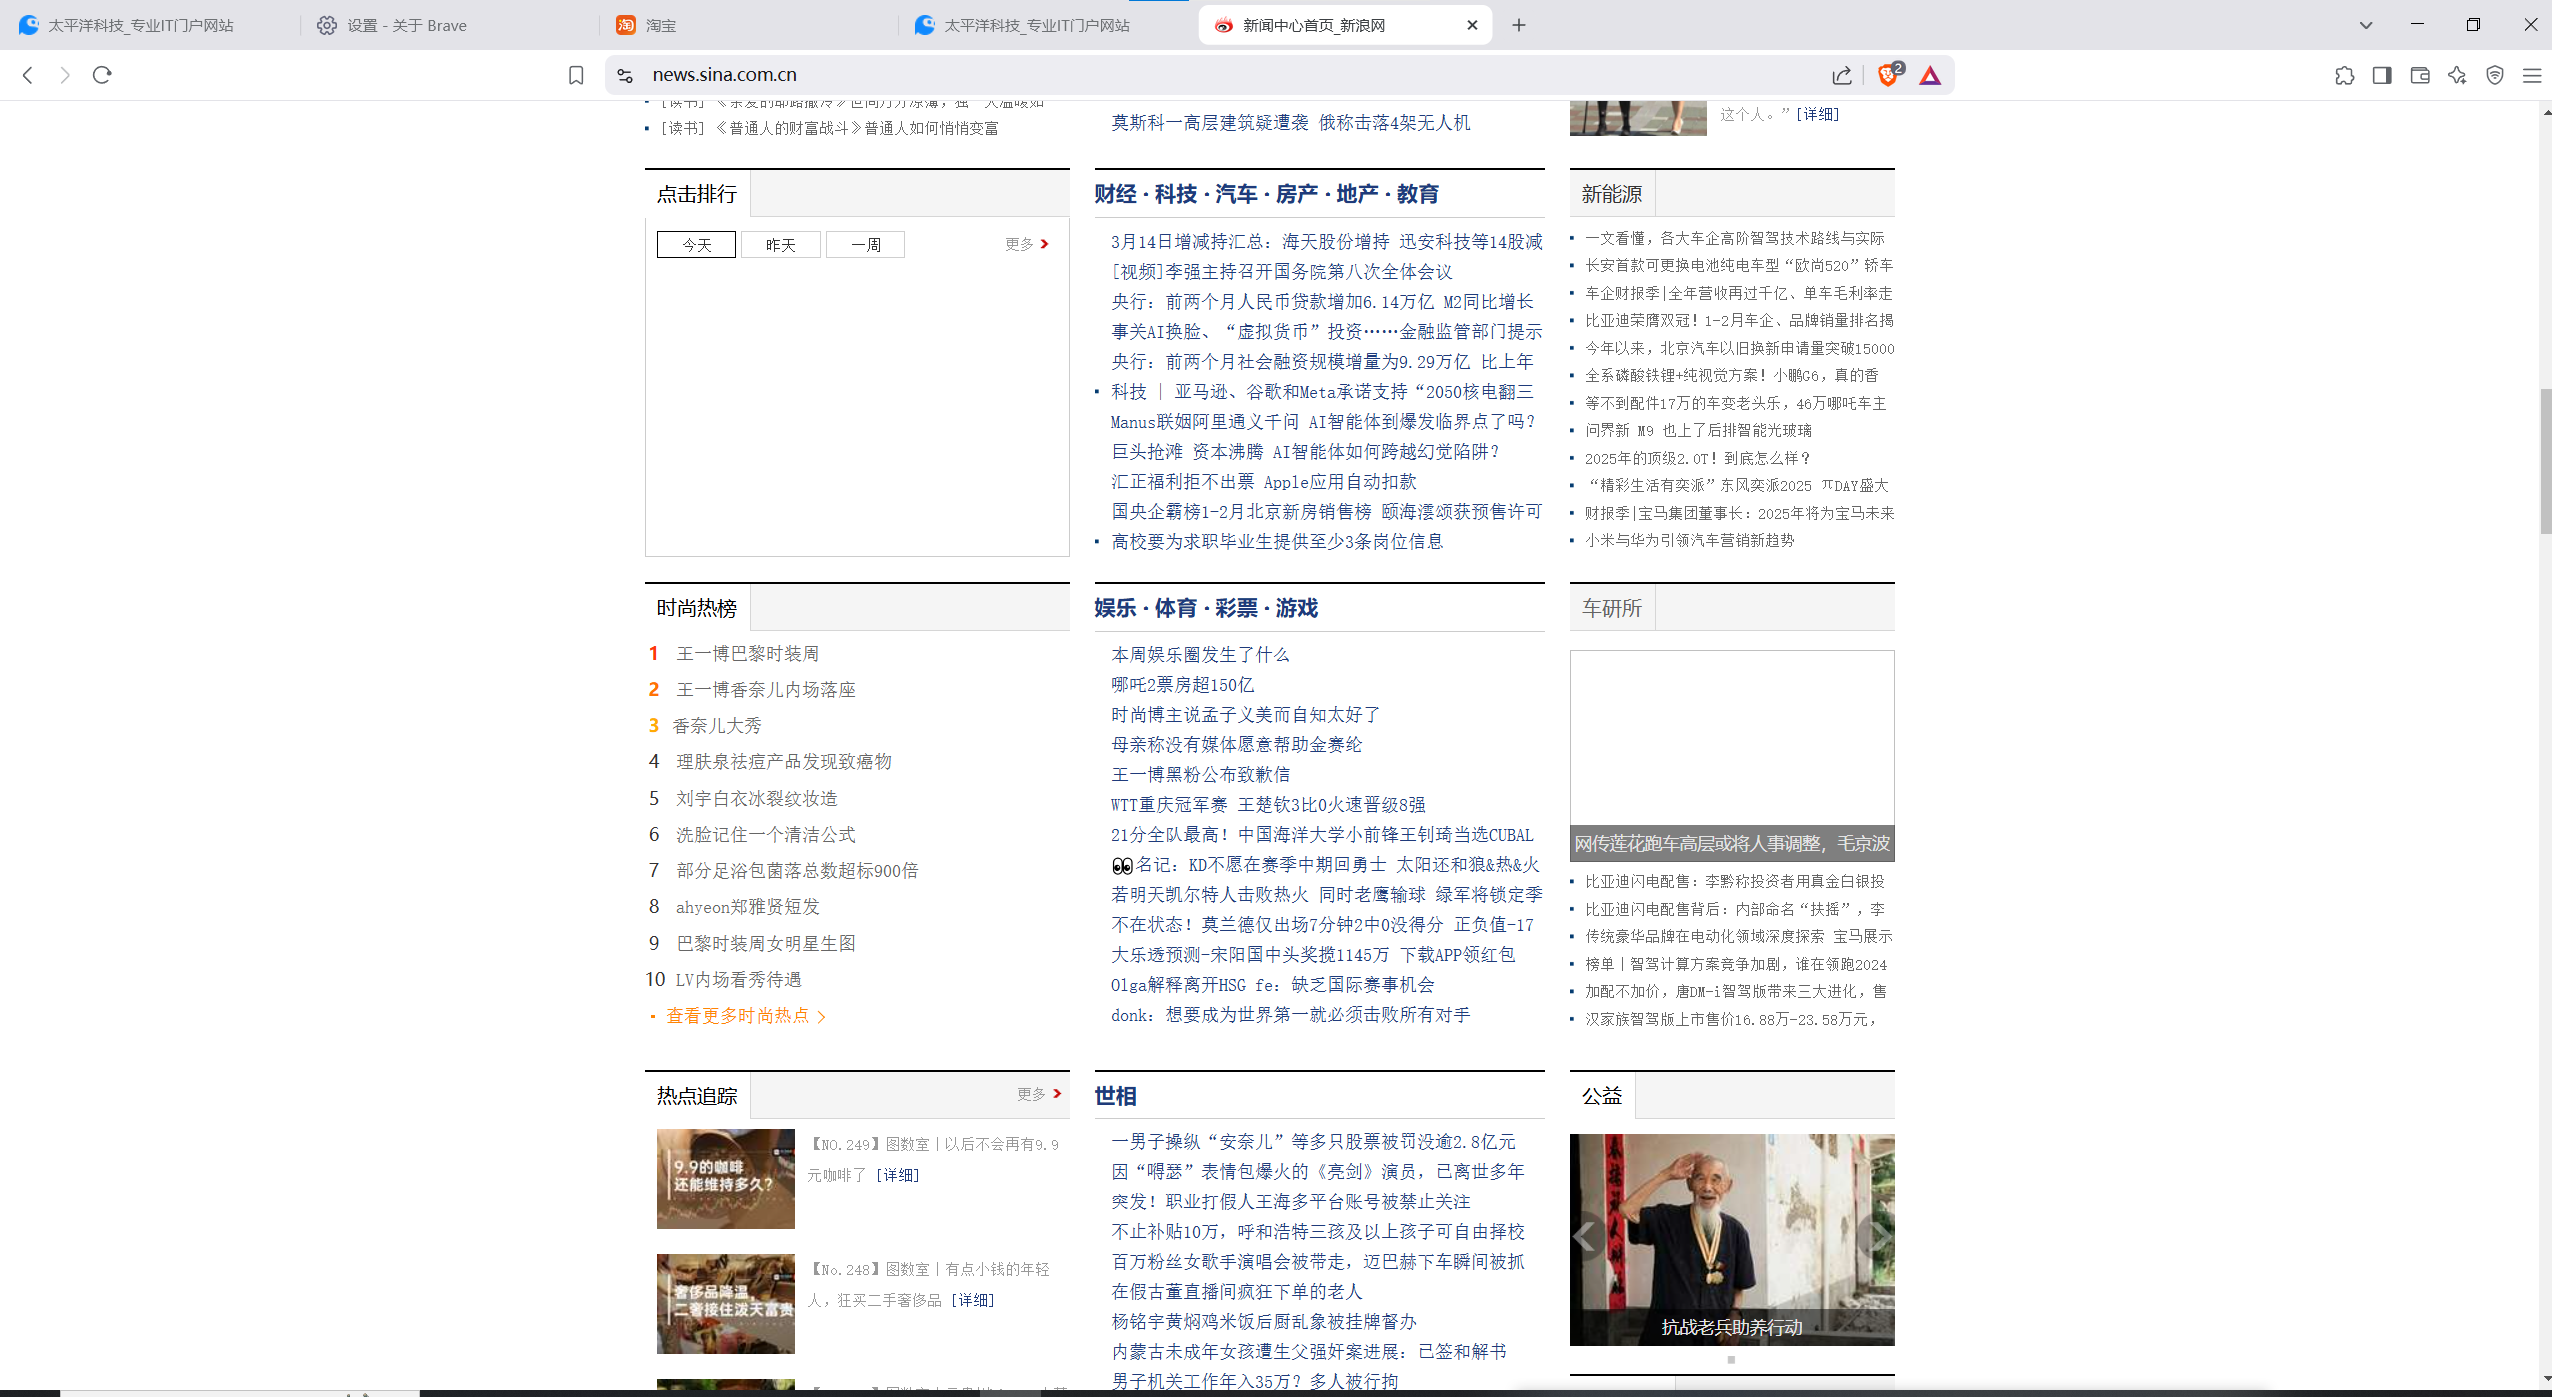Bookmark this page using the bookmark icon
This screenshot has width=2552, height=1397.
point(576,75)
